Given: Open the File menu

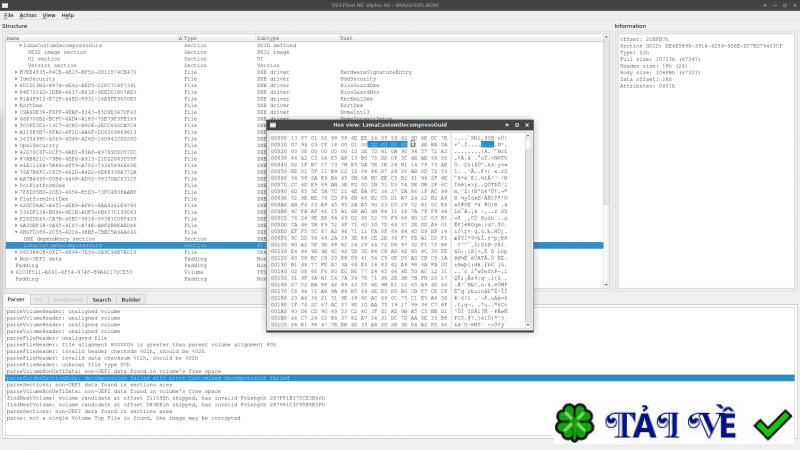Looking at the screenshot, I should [8, 15].
